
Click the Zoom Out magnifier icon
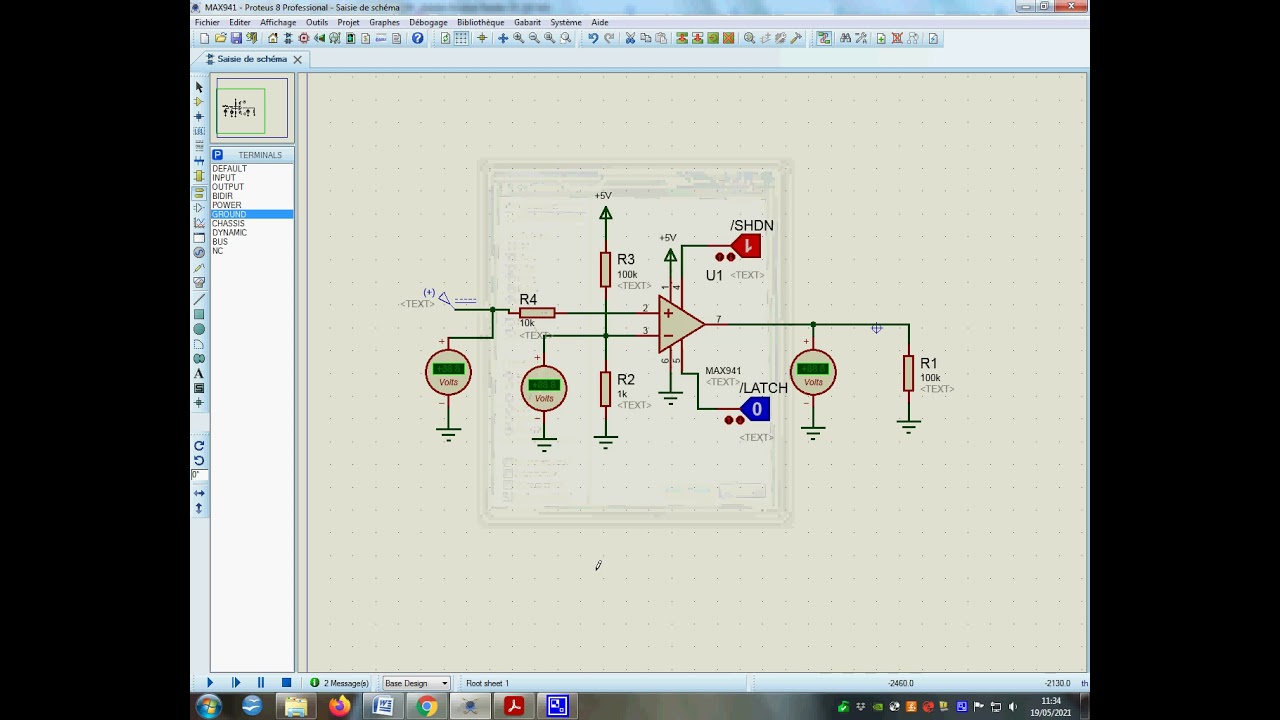point(534,38)
